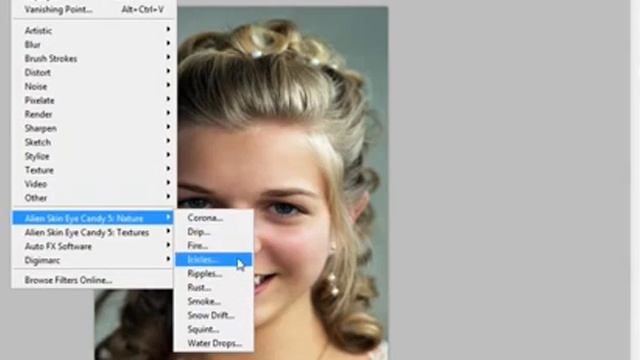
Task: Open the Auto FX Software submenu
Action: tap(94, 246)
